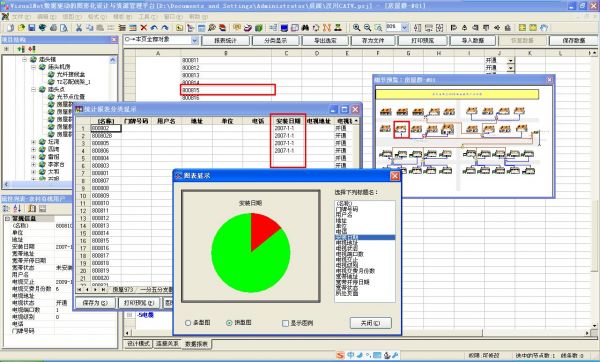Click the blue floppy-disk Save icon in toolbar

coord(32,28)
